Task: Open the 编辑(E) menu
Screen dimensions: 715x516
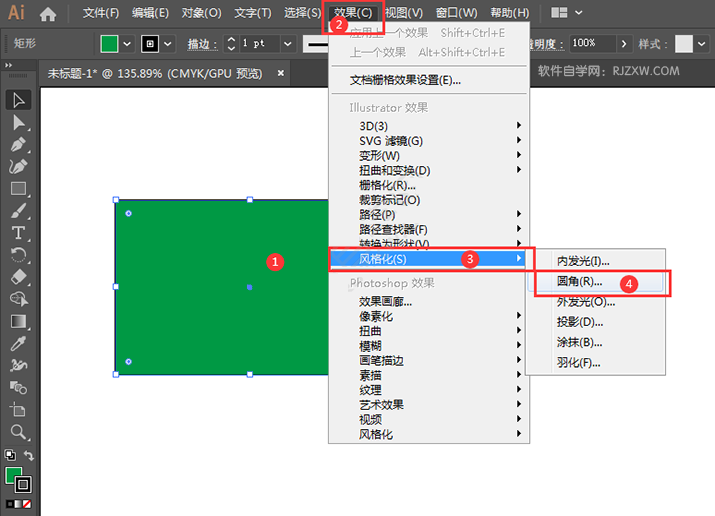Action: (150, 13)
